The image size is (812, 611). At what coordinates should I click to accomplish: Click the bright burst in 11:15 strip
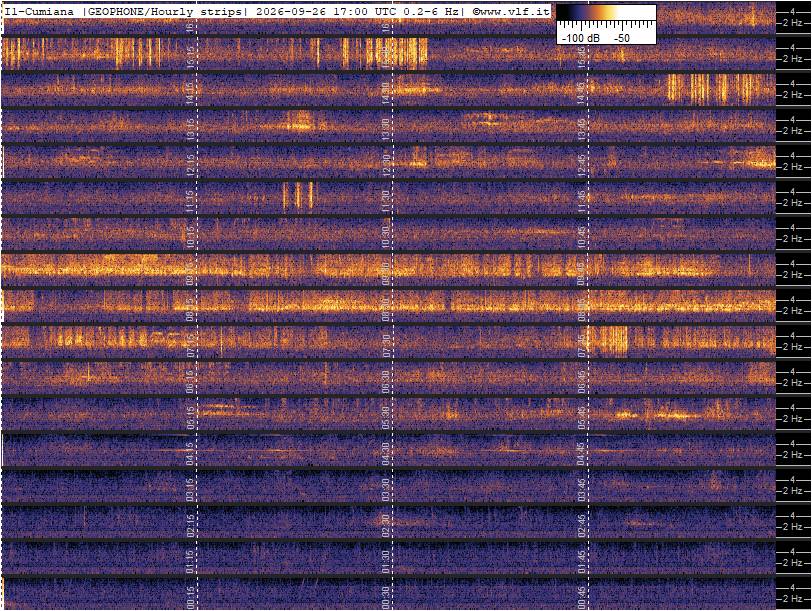[x=298, y=196]
